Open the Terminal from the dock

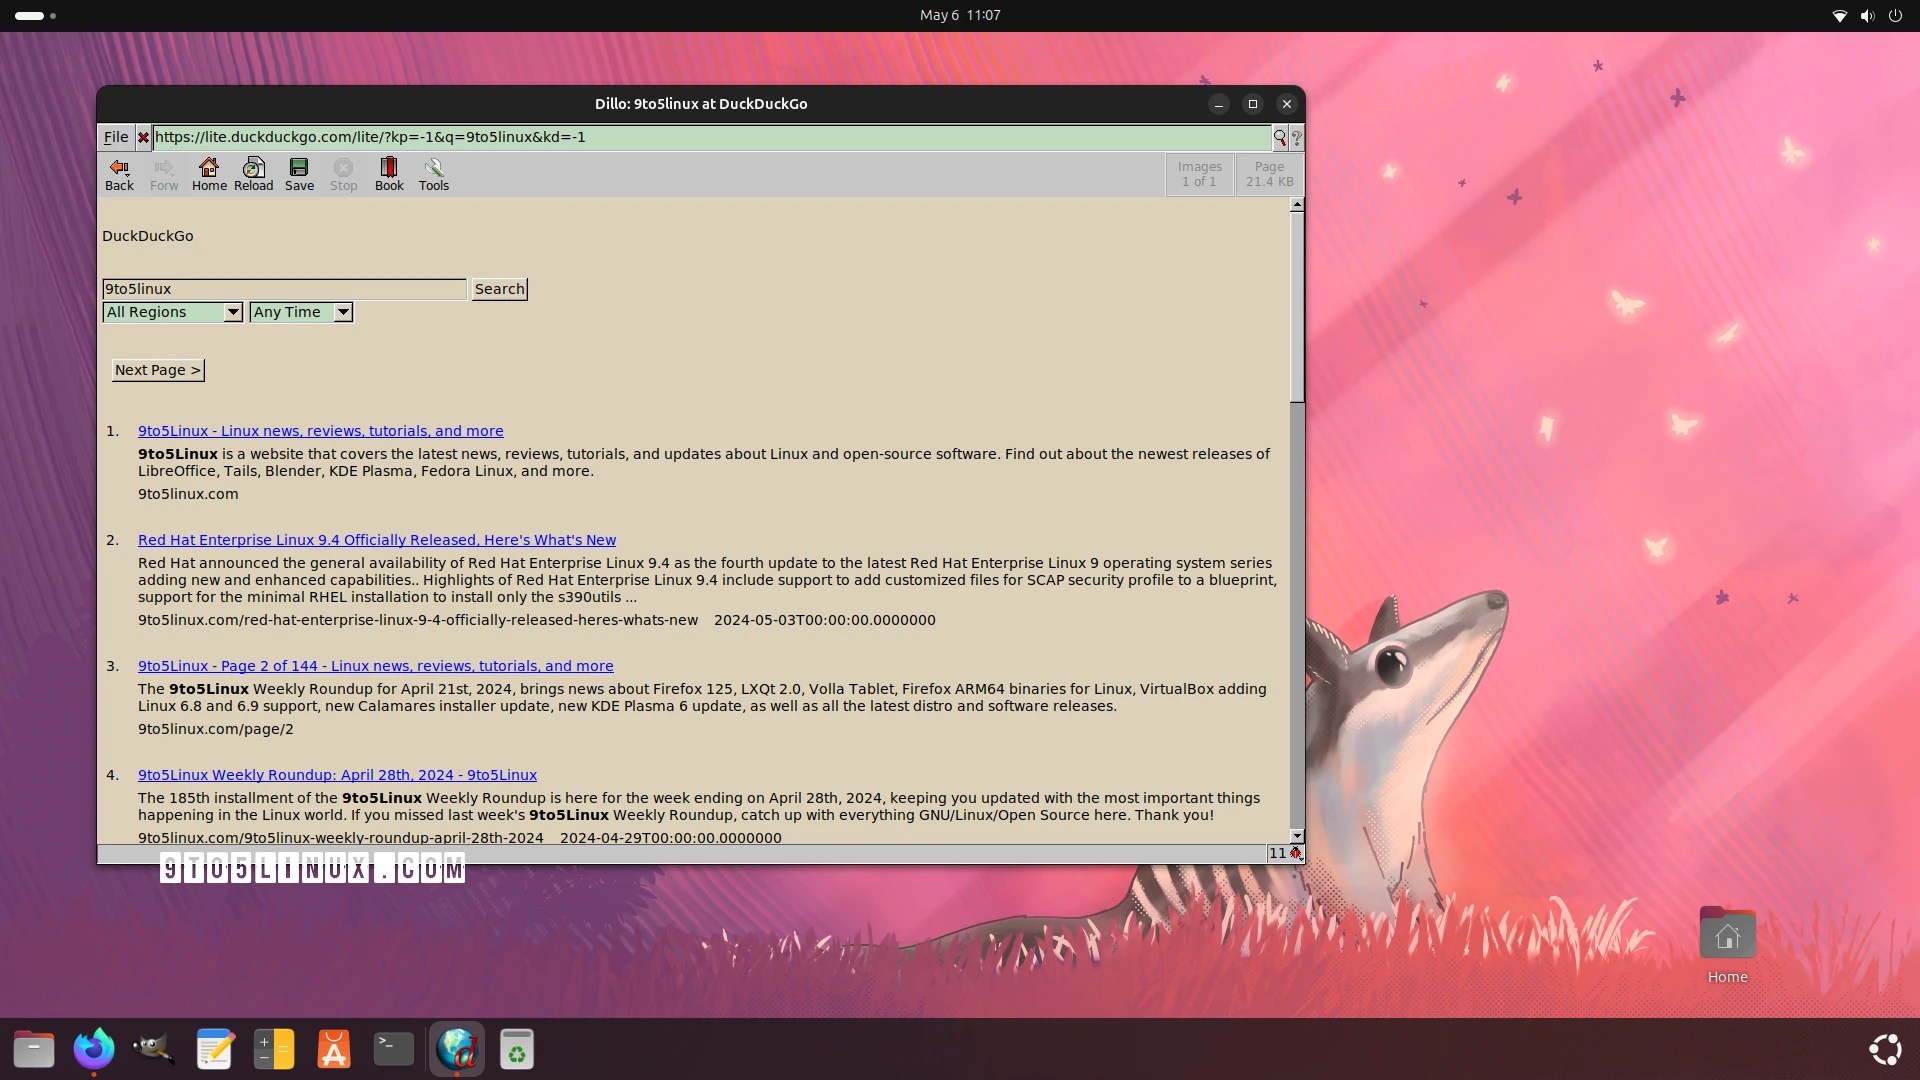click(x=393, y=1049)
